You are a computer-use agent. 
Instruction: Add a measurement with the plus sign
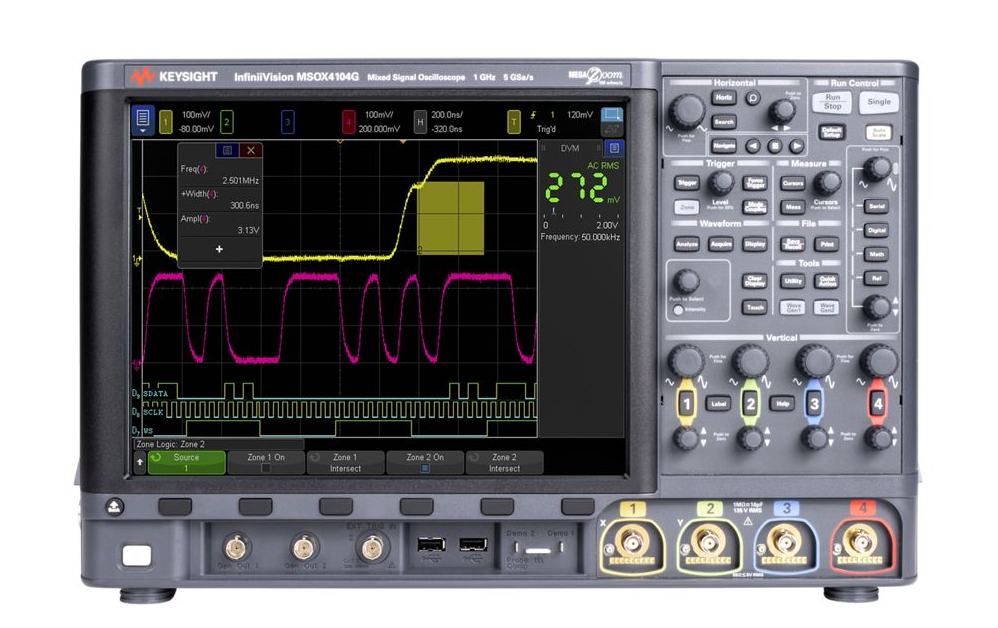pyautogui.click(x=219, y=248)
